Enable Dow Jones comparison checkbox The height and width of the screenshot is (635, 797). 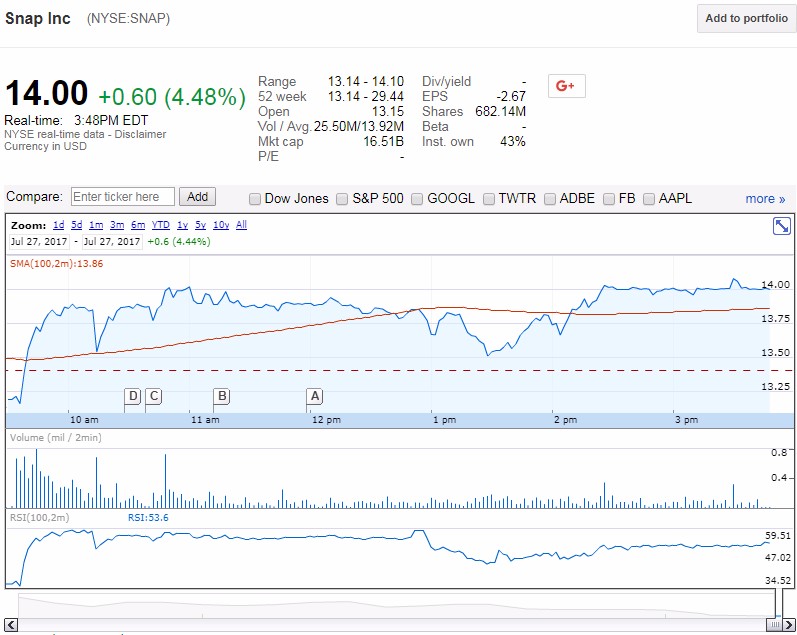pyautogui.click(x=255, y=199)
